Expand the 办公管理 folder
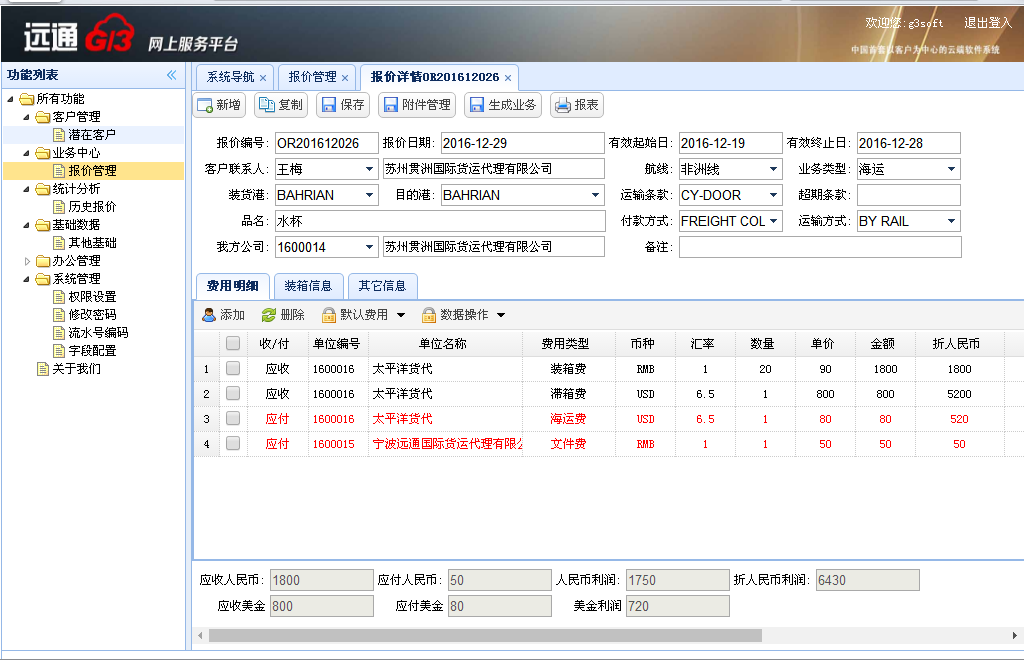This screenshot has width=1024, height=660. click(27, 261)
